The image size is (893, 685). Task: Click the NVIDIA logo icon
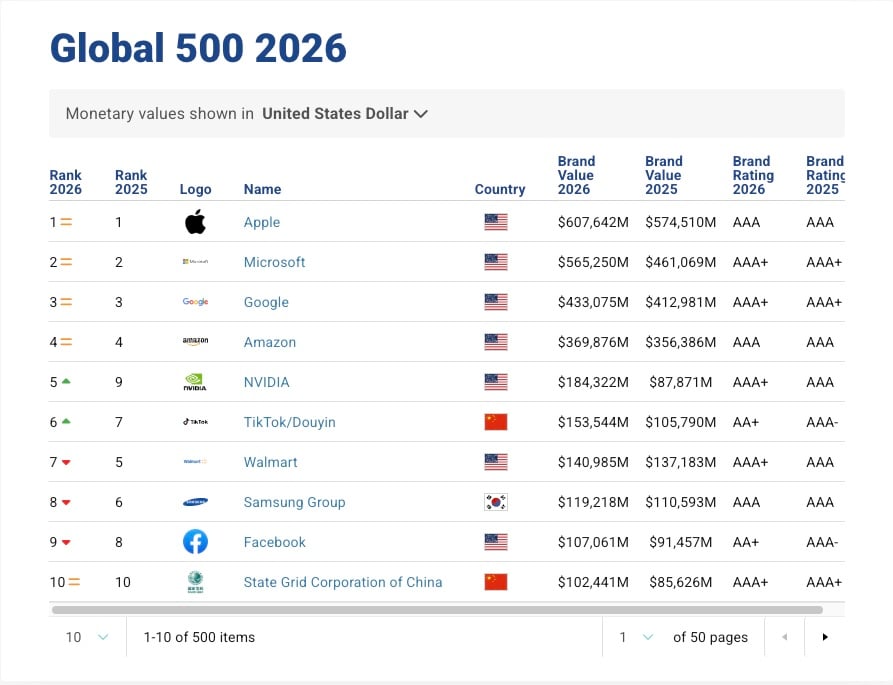[193, 382]
